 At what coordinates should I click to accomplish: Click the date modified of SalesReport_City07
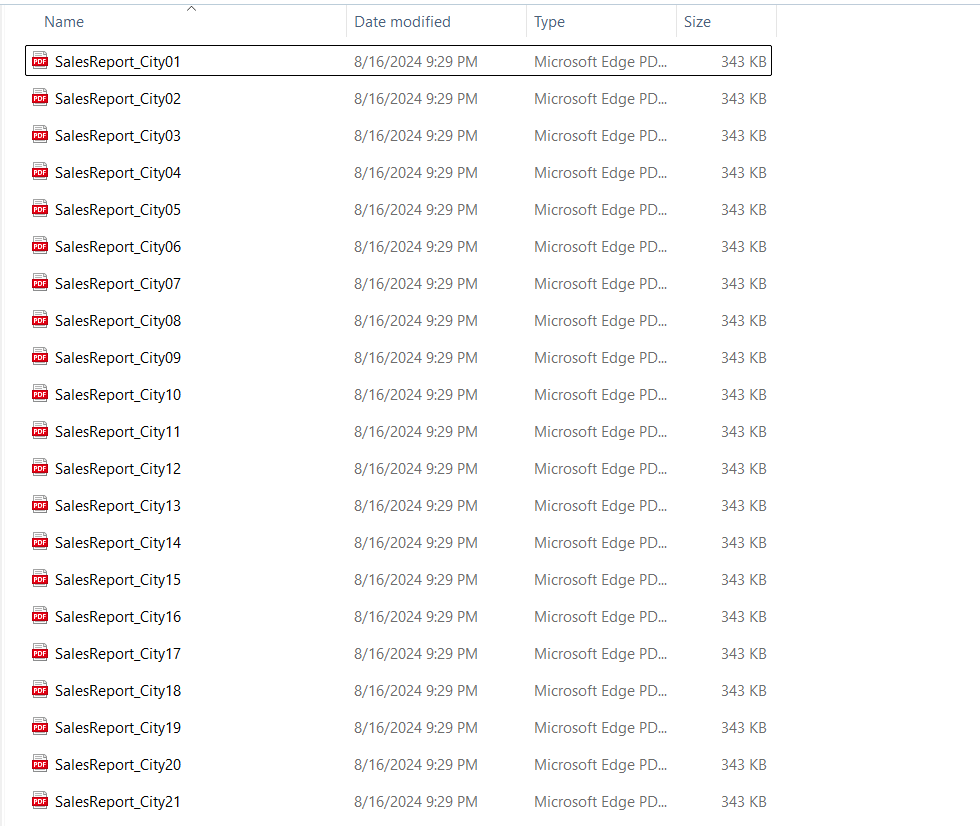point(416,284)
